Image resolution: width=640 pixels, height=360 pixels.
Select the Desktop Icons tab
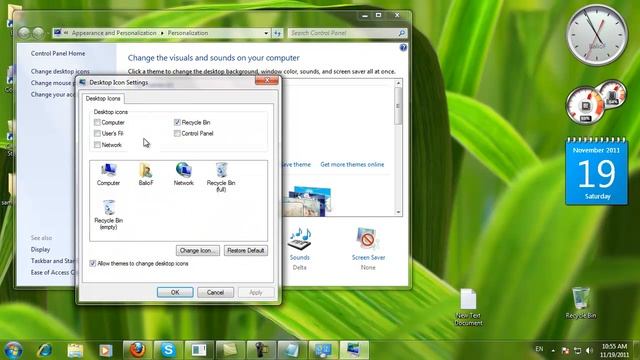[x=103, y=98]
